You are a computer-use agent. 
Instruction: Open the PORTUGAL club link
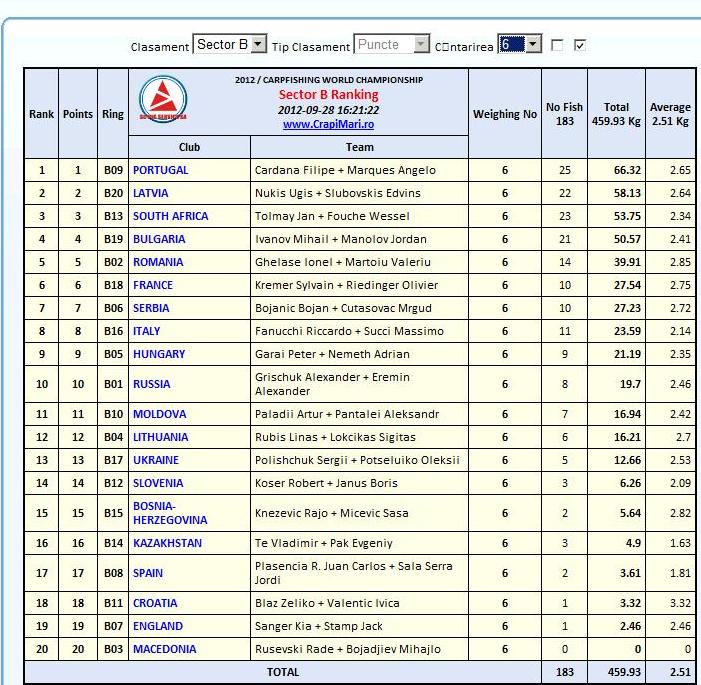click(x=160, y=170)
